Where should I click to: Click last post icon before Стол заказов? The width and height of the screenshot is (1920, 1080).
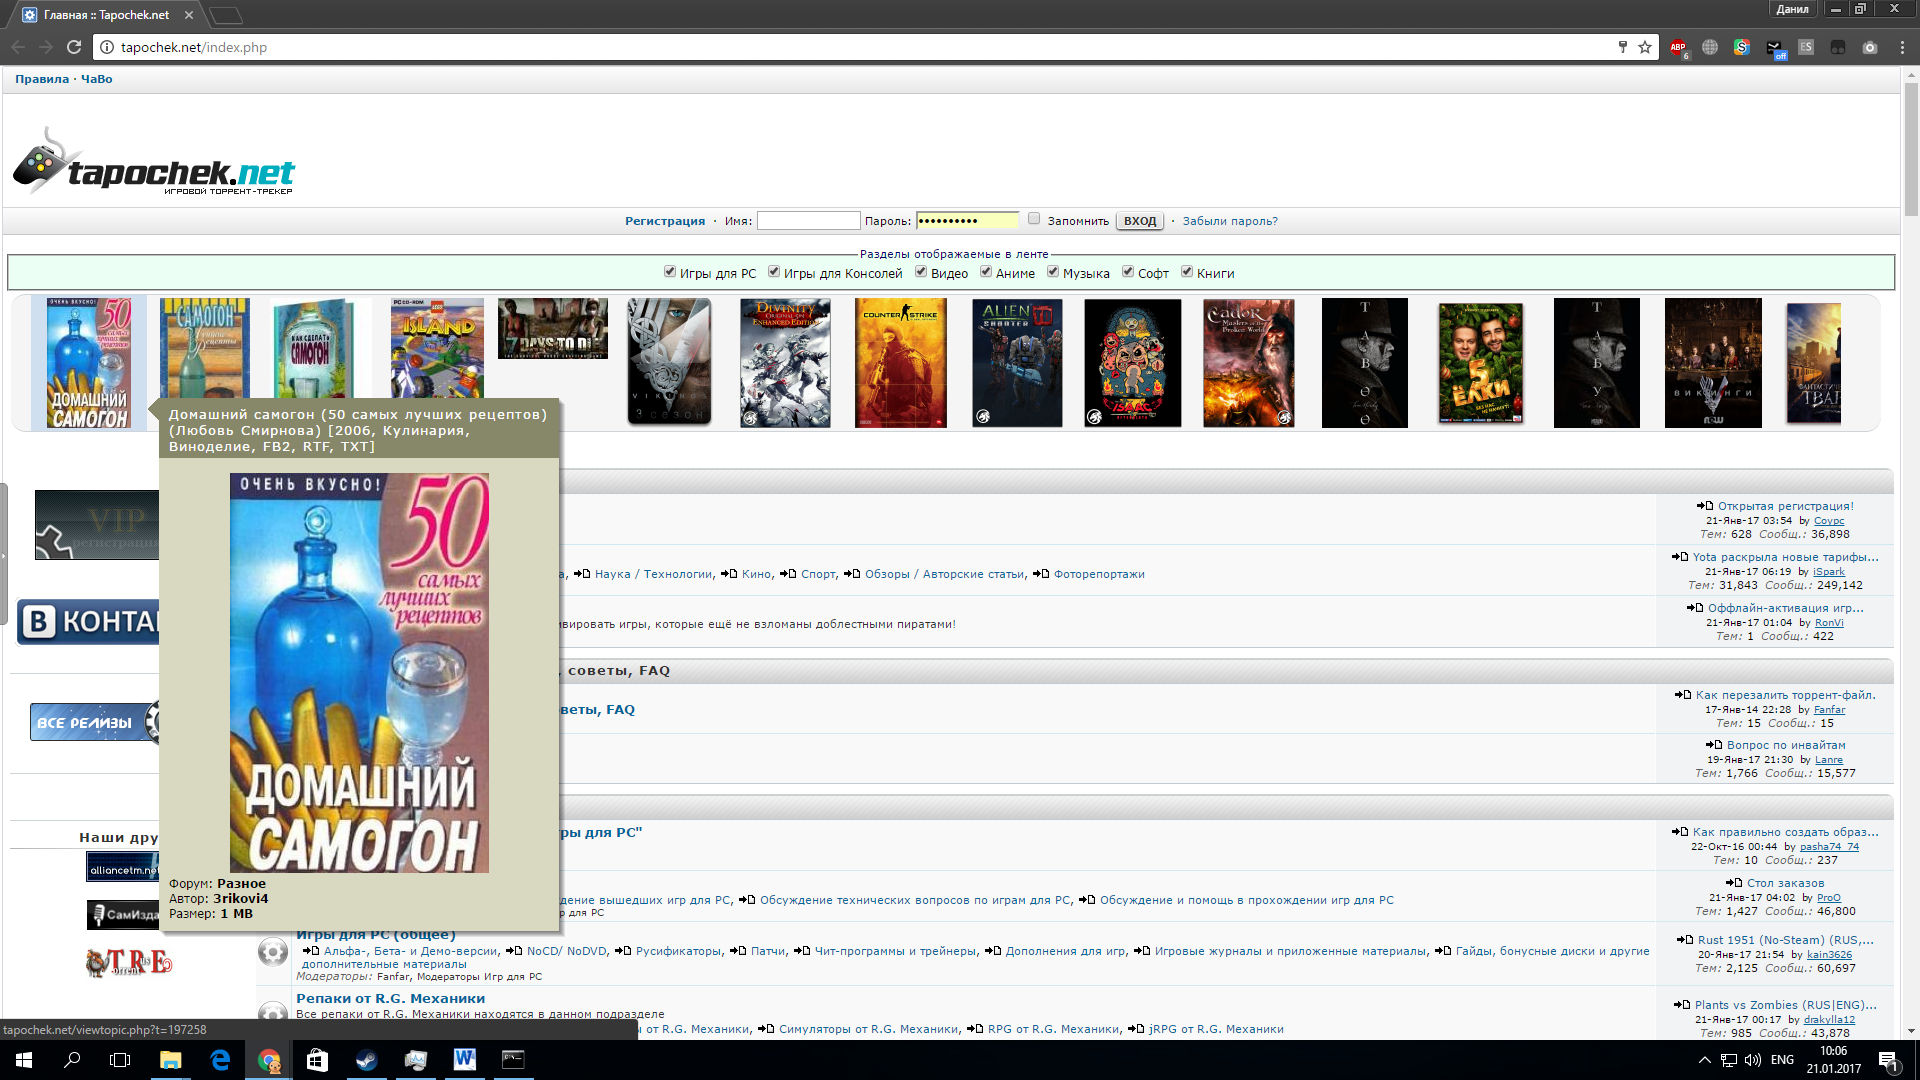point(1734,883)
